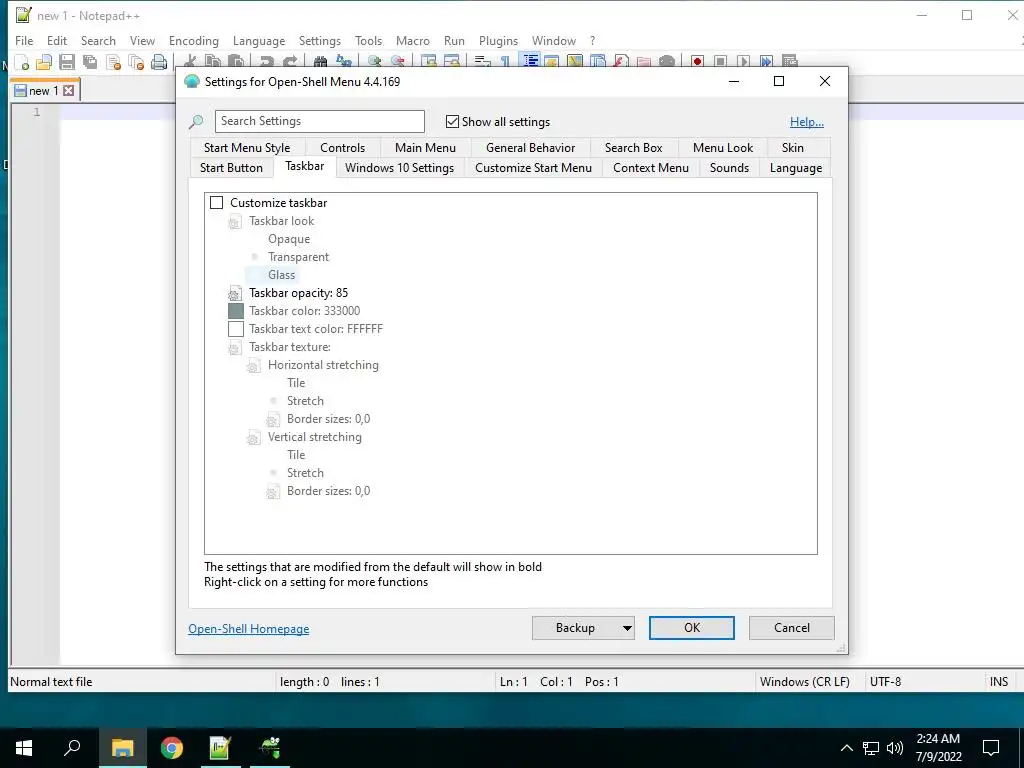Select Tile under Horizontal stretching
Viewport: 1024px width, 768px height.
tap(296, 383)
